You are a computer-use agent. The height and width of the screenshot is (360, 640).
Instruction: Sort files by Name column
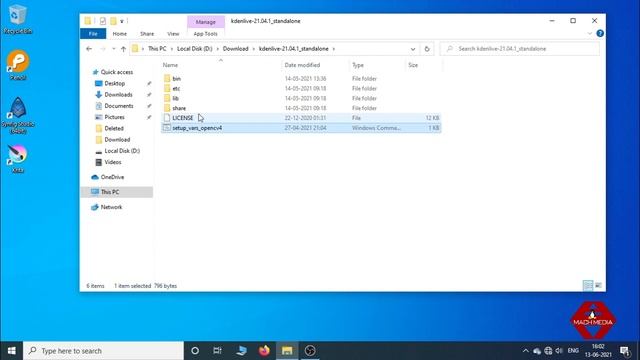point(170,65)
